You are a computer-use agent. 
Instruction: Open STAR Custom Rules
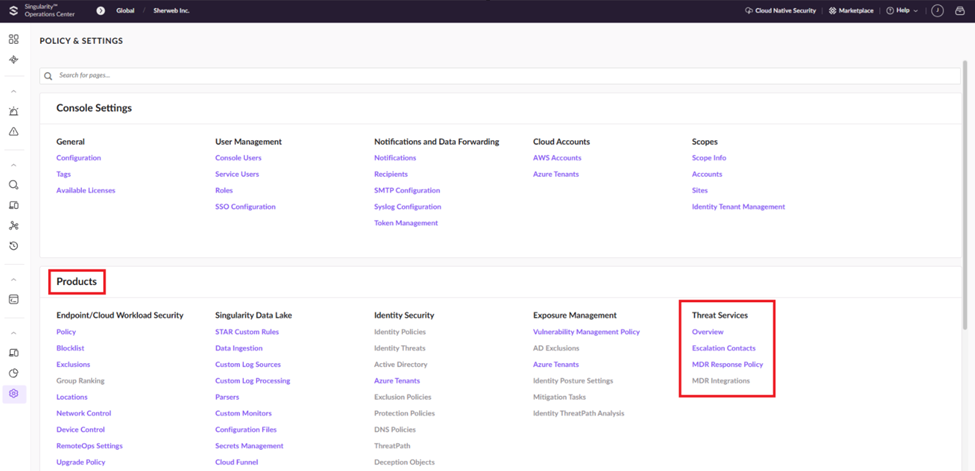coord(247,332)
